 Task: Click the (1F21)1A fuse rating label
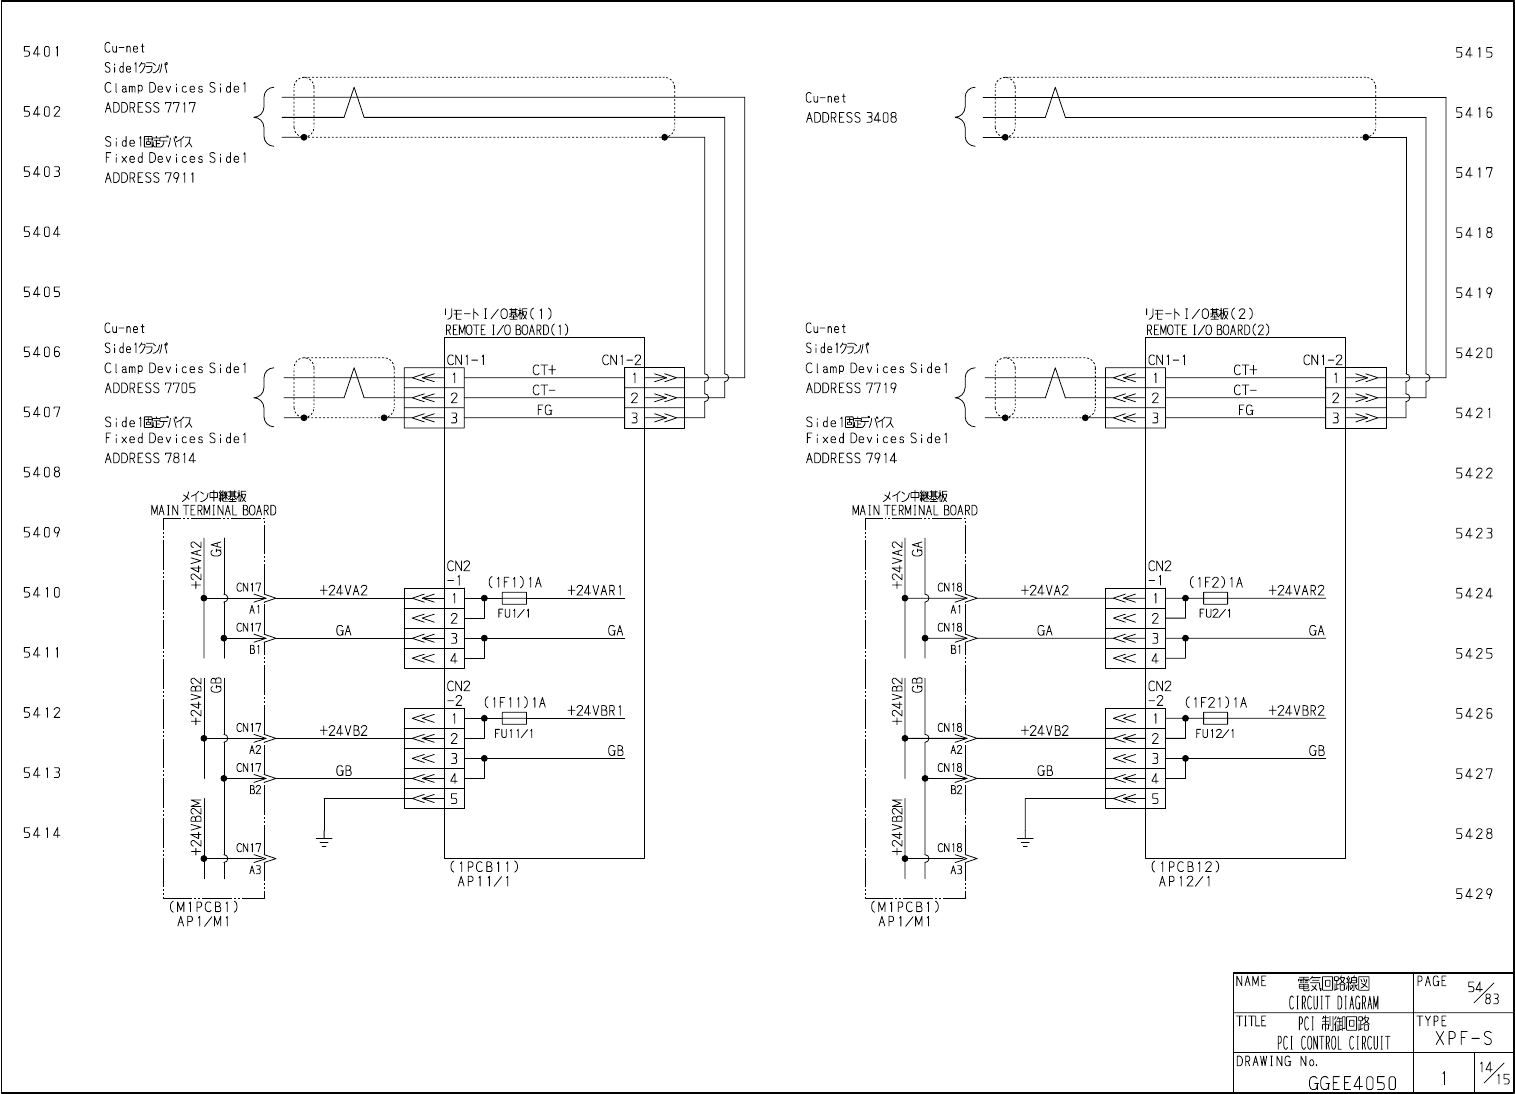tap(1216, 703)
